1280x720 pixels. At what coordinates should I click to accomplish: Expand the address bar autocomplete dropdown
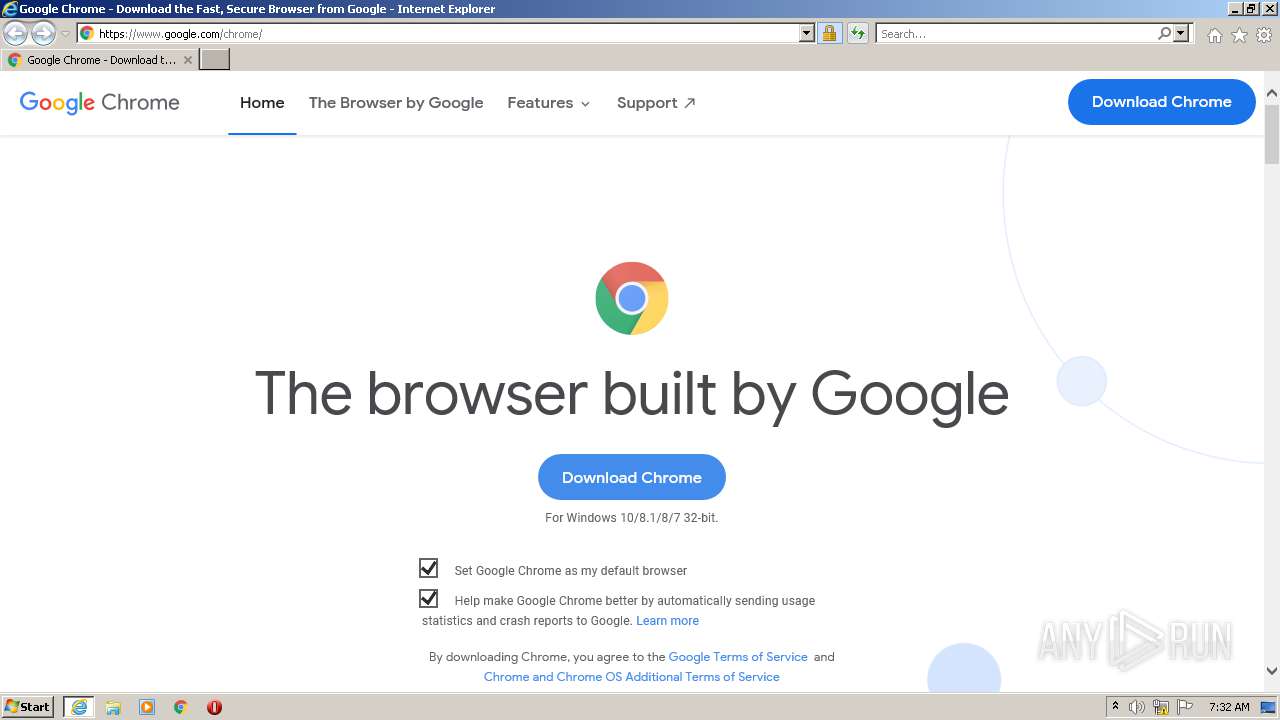[x=807, y=33]
